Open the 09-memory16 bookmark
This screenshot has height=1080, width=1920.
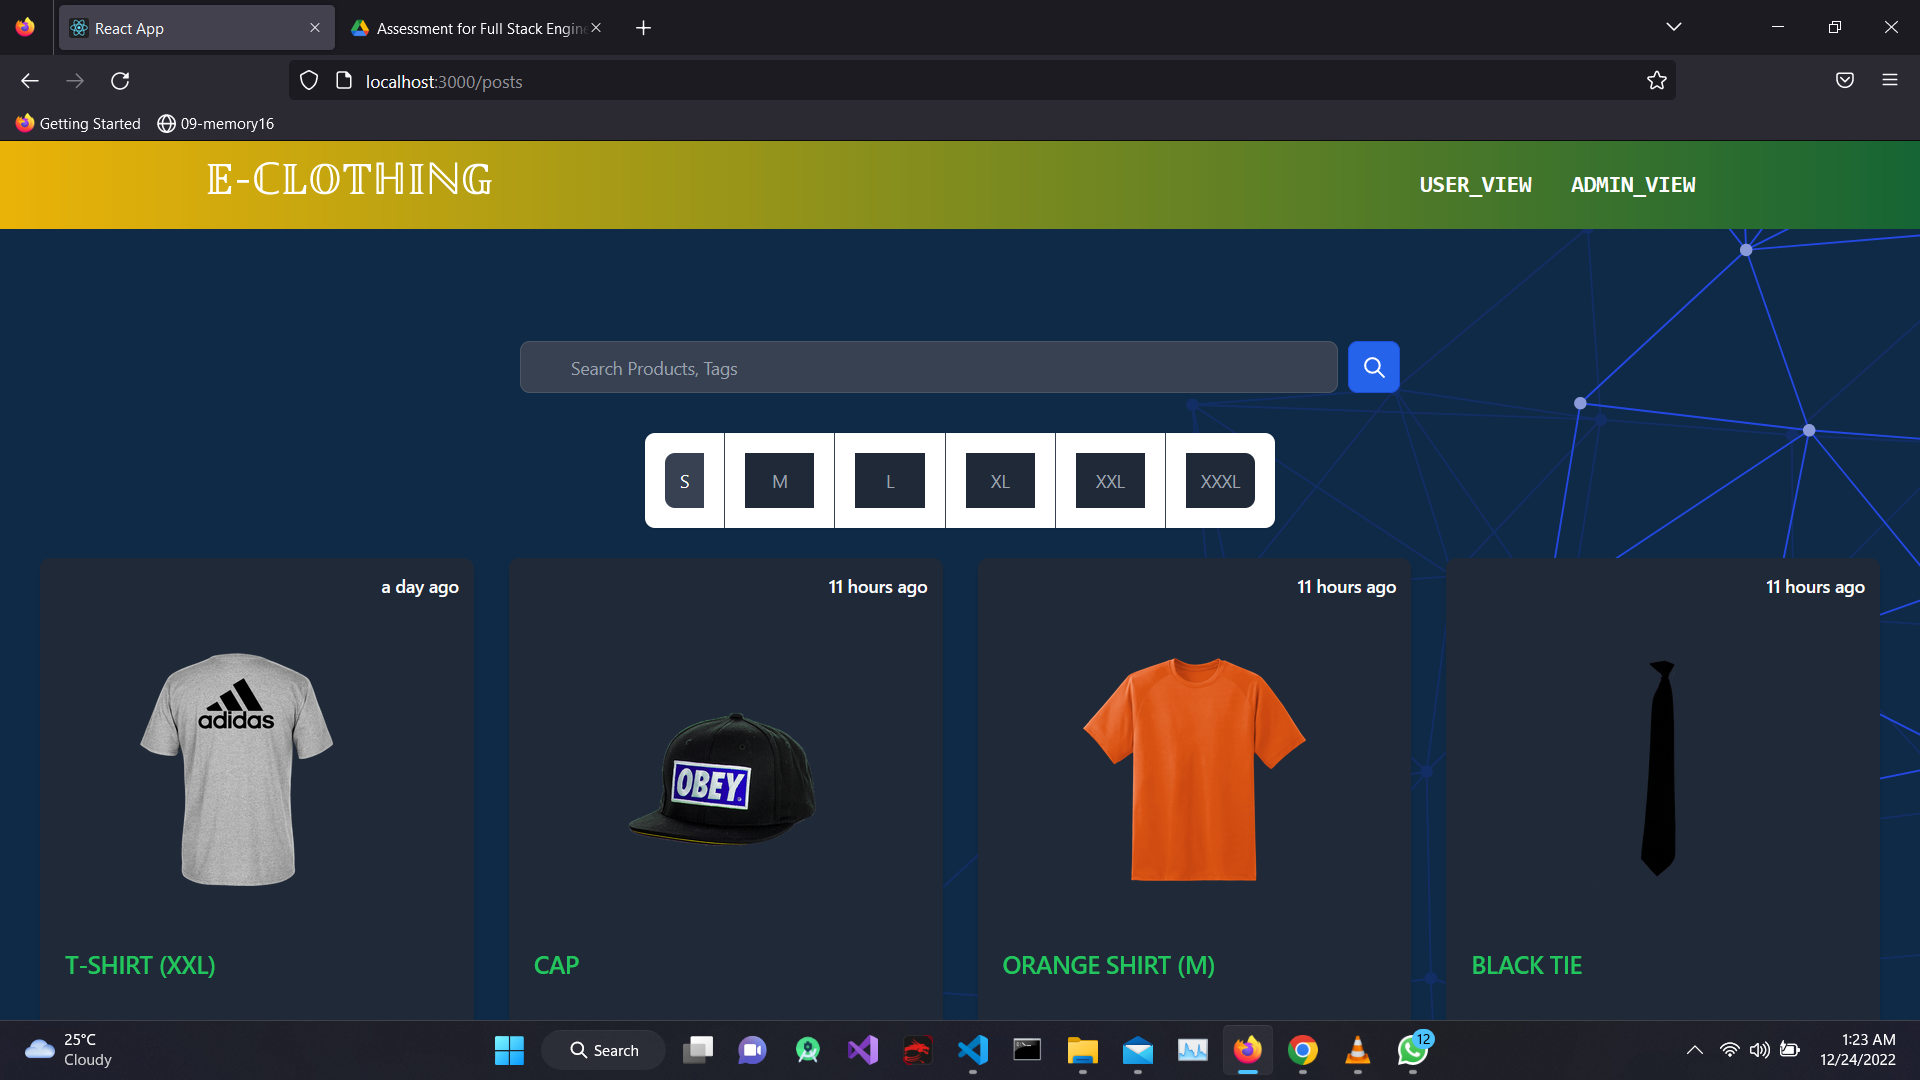pyautogui.click(x=215, y=123)
